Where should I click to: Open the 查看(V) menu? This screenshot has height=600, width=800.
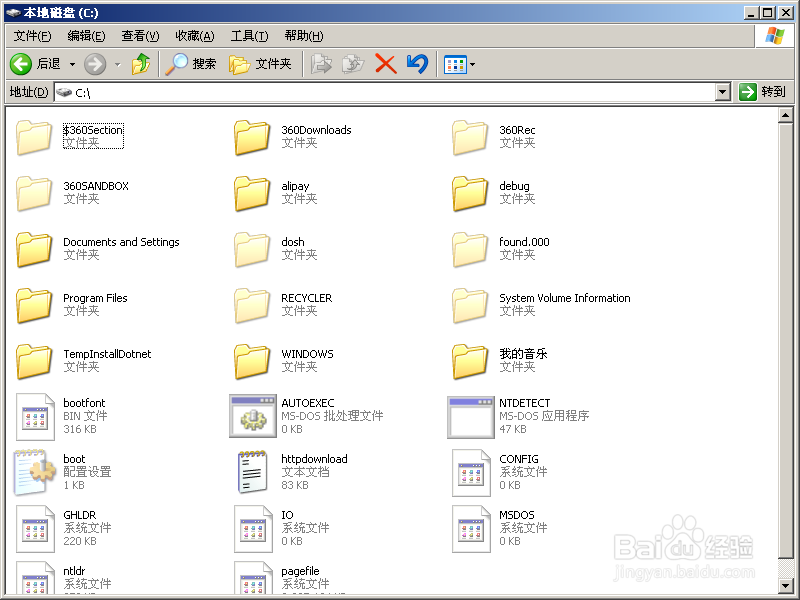coord(140,36)
